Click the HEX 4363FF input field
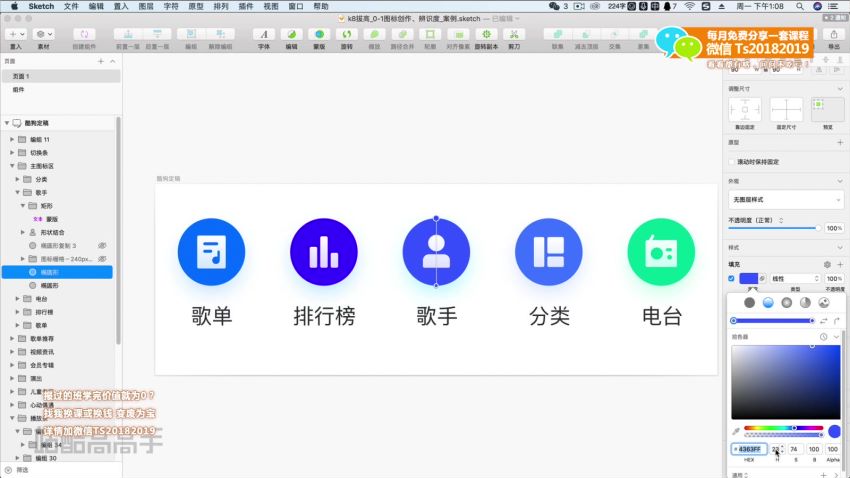 (x=749, y=449)
